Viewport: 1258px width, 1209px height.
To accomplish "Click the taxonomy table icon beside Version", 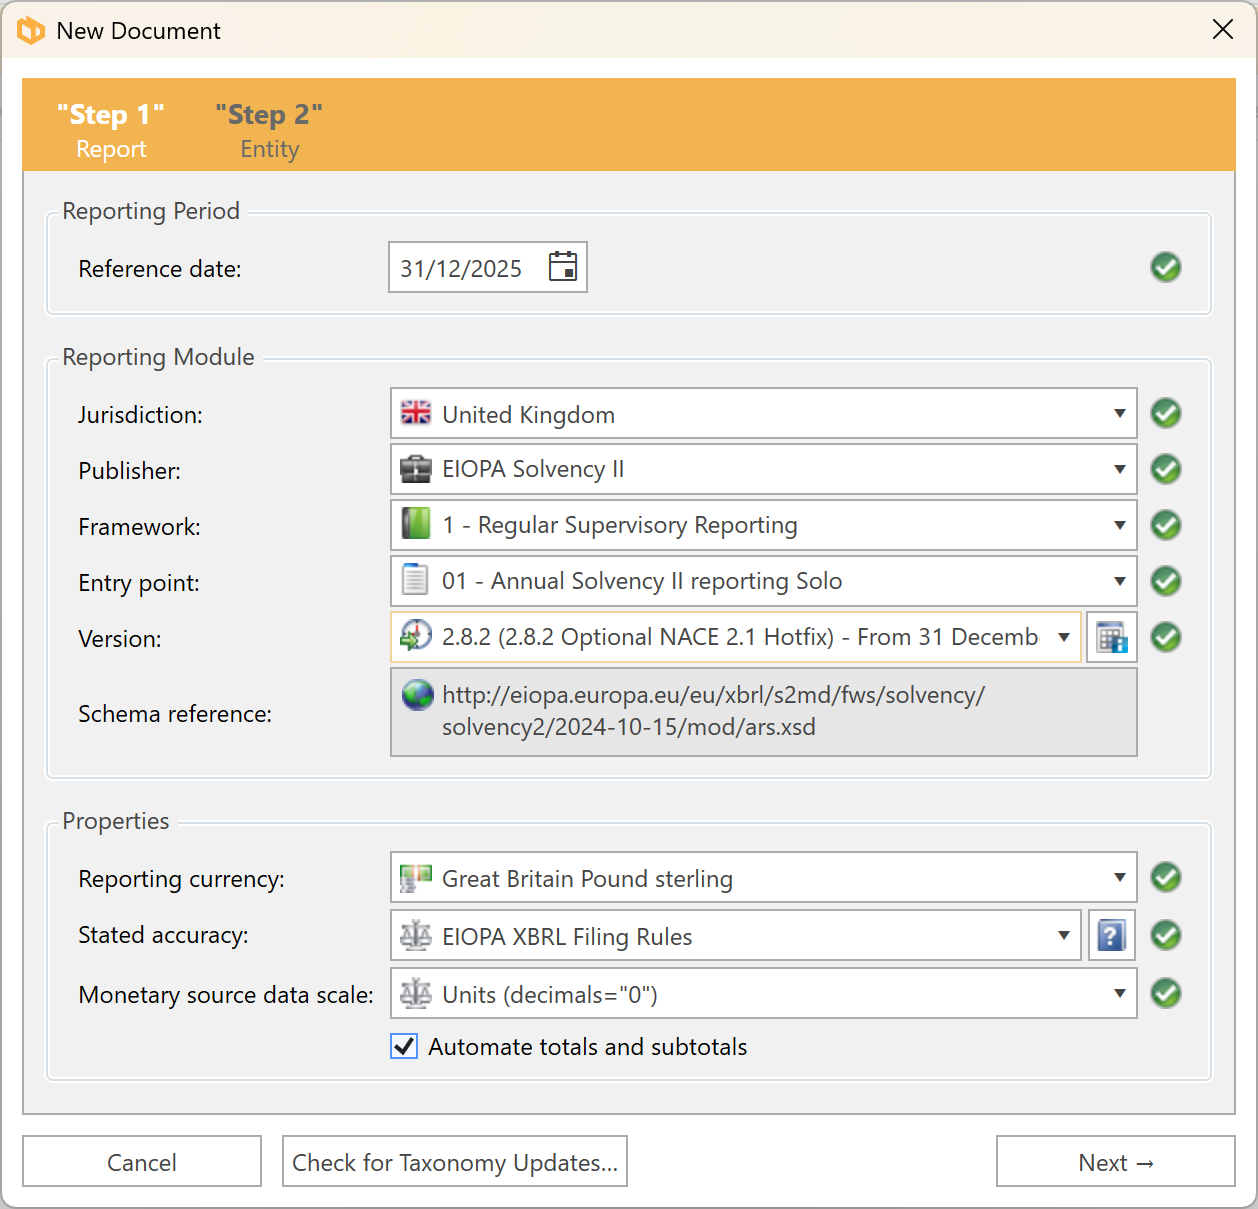I will pyautogui.click(x=1111, y=637).
